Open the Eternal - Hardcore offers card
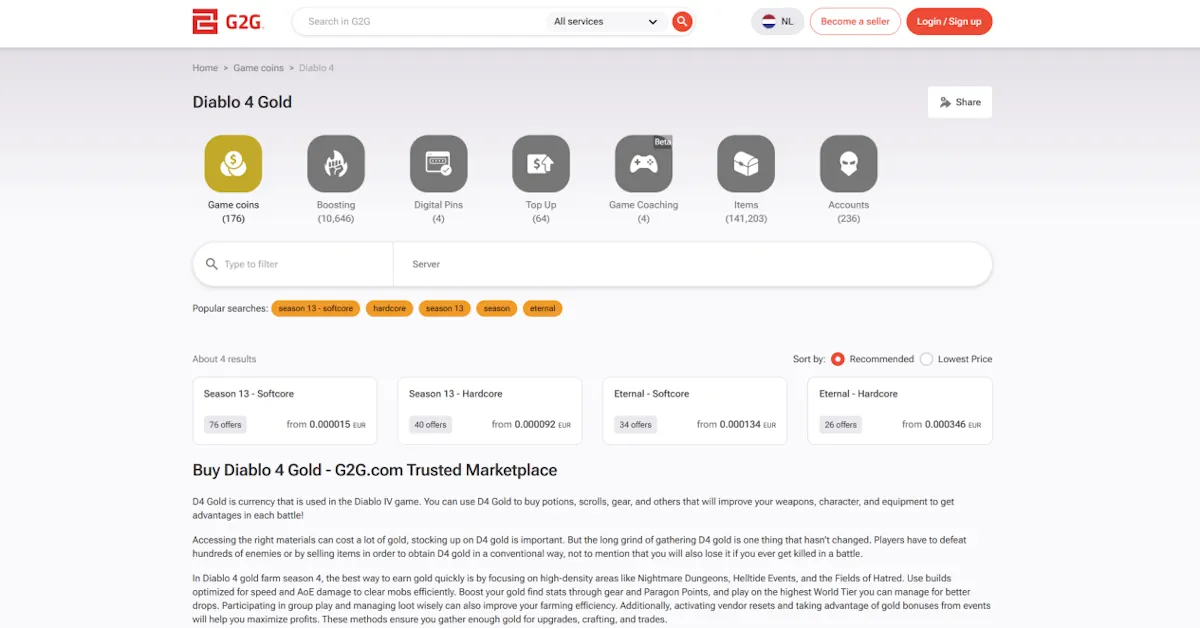Image resolution: width=1200 pixels, height=628 pixels. 900,410
